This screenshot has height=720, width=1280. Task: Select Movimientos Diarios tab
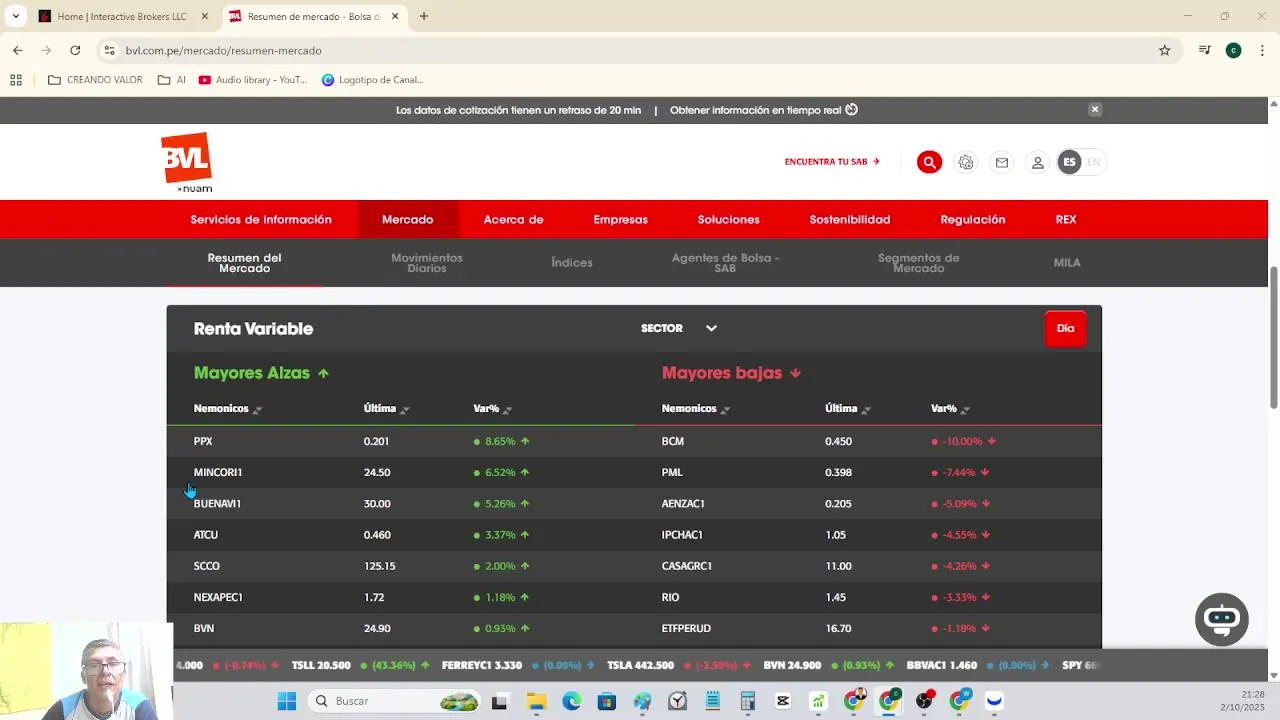pyautogui.click(x=427, y=263)
